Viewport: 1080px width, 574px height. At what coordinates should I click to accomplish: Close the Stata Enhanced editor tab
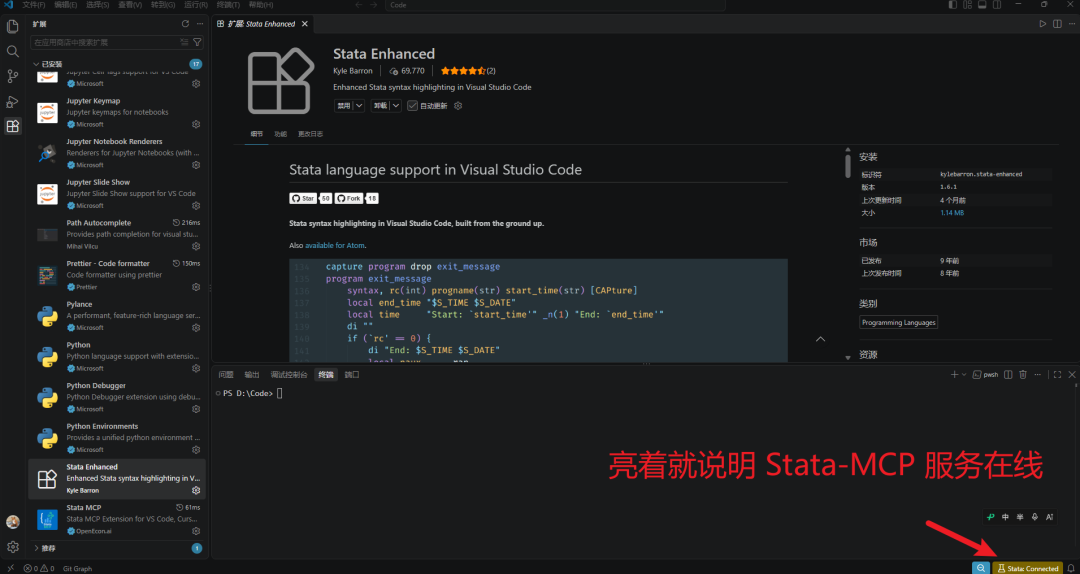(304, 23)
